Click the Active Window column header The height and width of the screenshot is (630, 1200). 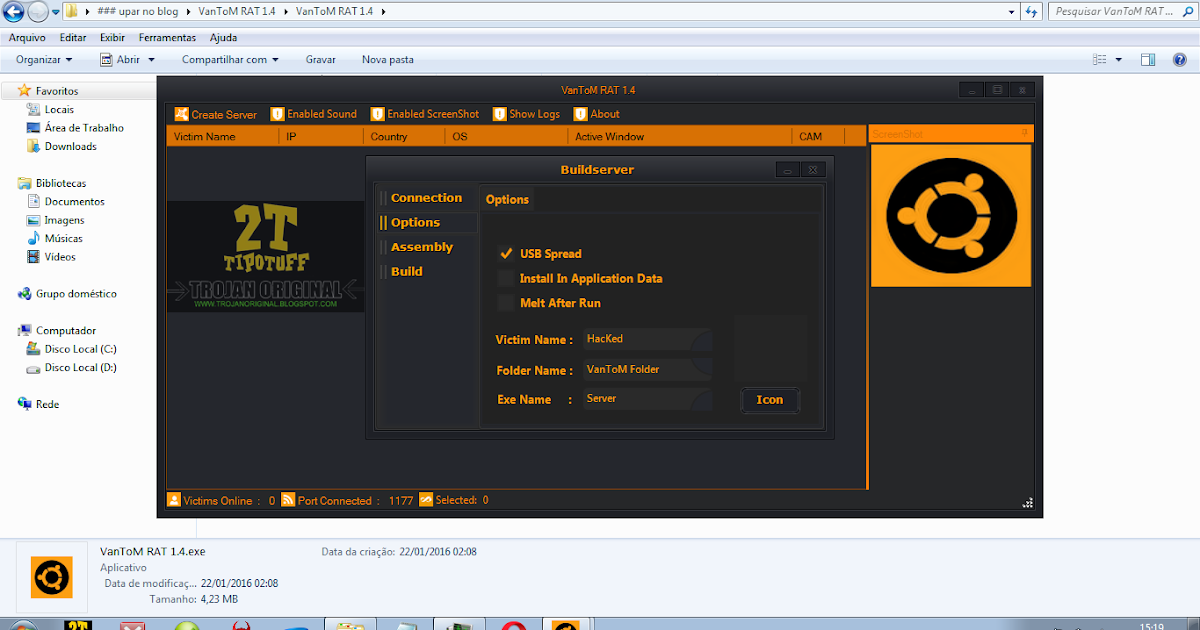[x=681, y=136]
